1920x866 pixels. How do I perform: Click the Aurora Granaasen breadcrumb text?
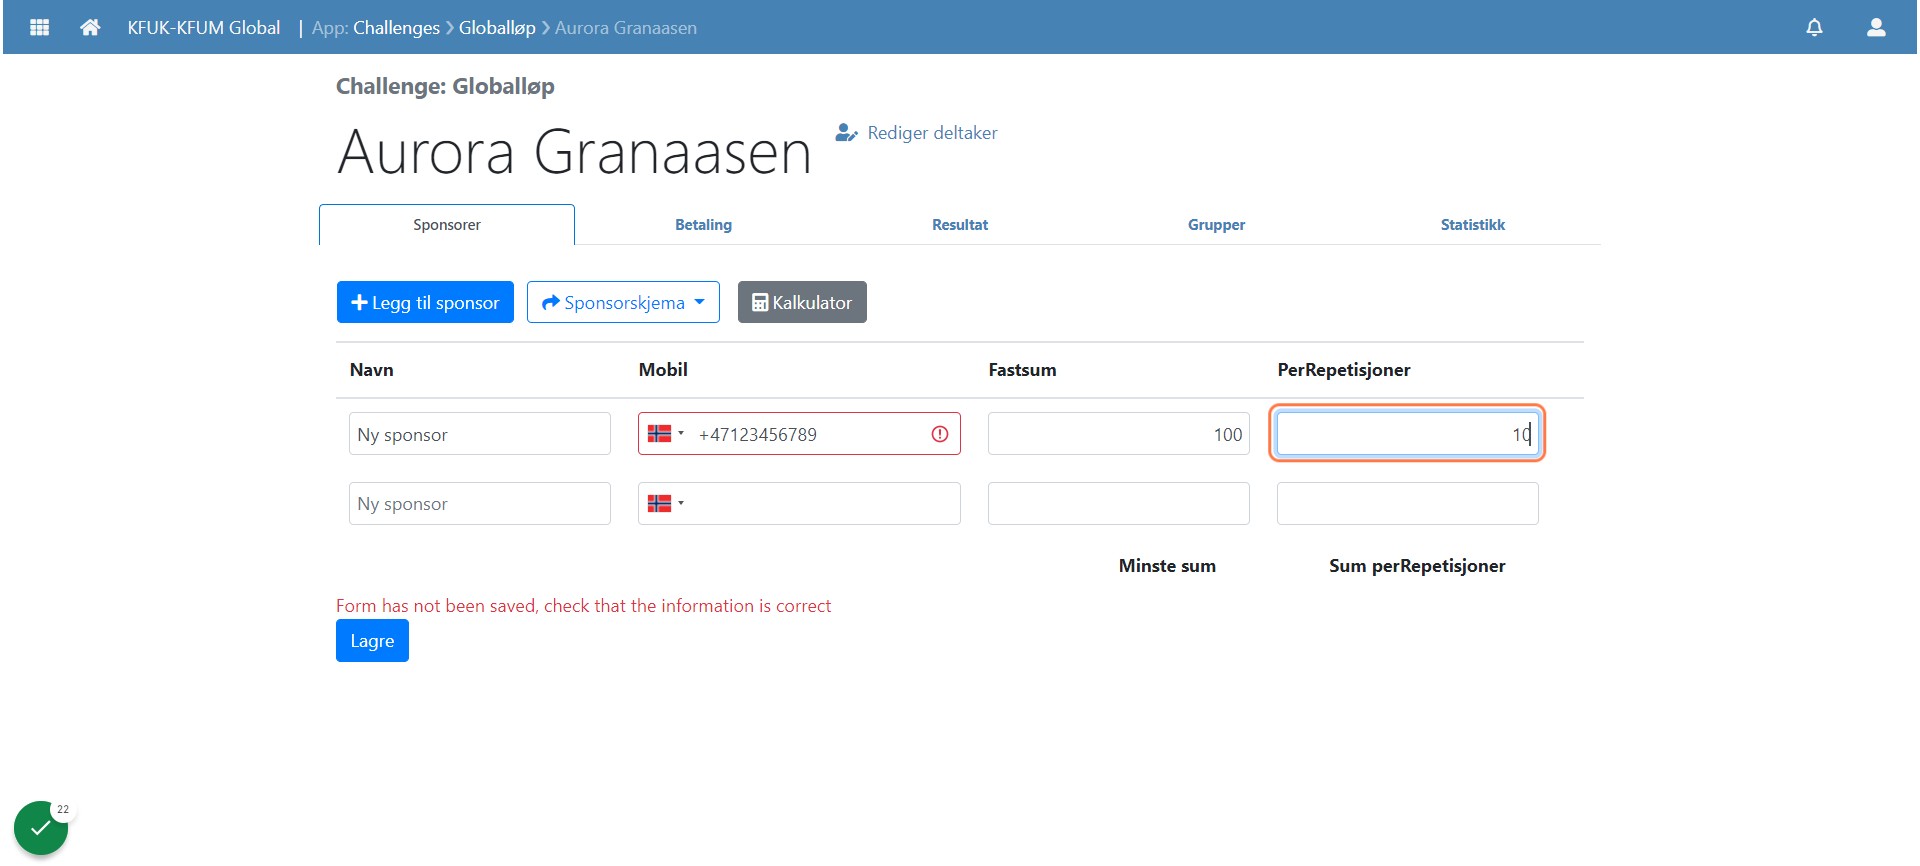point(626,28)
